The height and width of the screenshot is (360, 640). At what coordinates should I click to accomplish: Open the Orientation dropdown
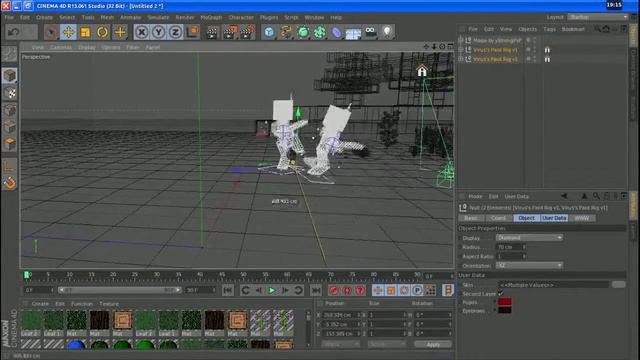pos(529,265)
